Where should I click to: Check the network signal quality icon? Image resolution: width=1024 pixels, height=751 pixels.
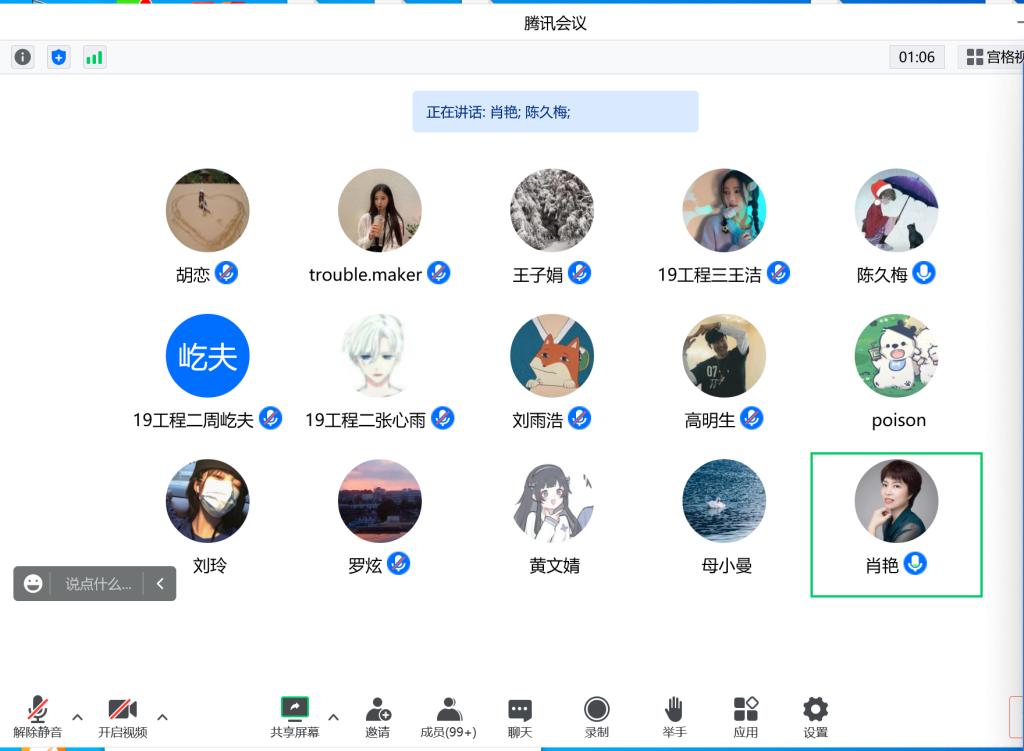click(x=94, y=57)
